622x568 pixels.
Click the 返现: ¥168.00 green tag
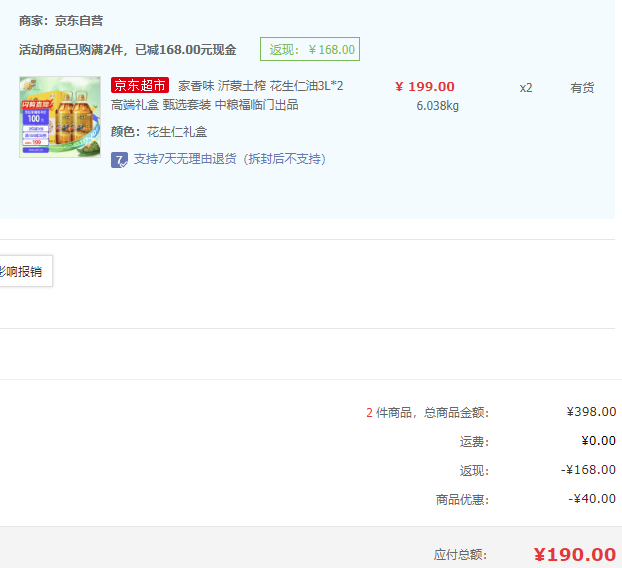(x=310, y=49)
